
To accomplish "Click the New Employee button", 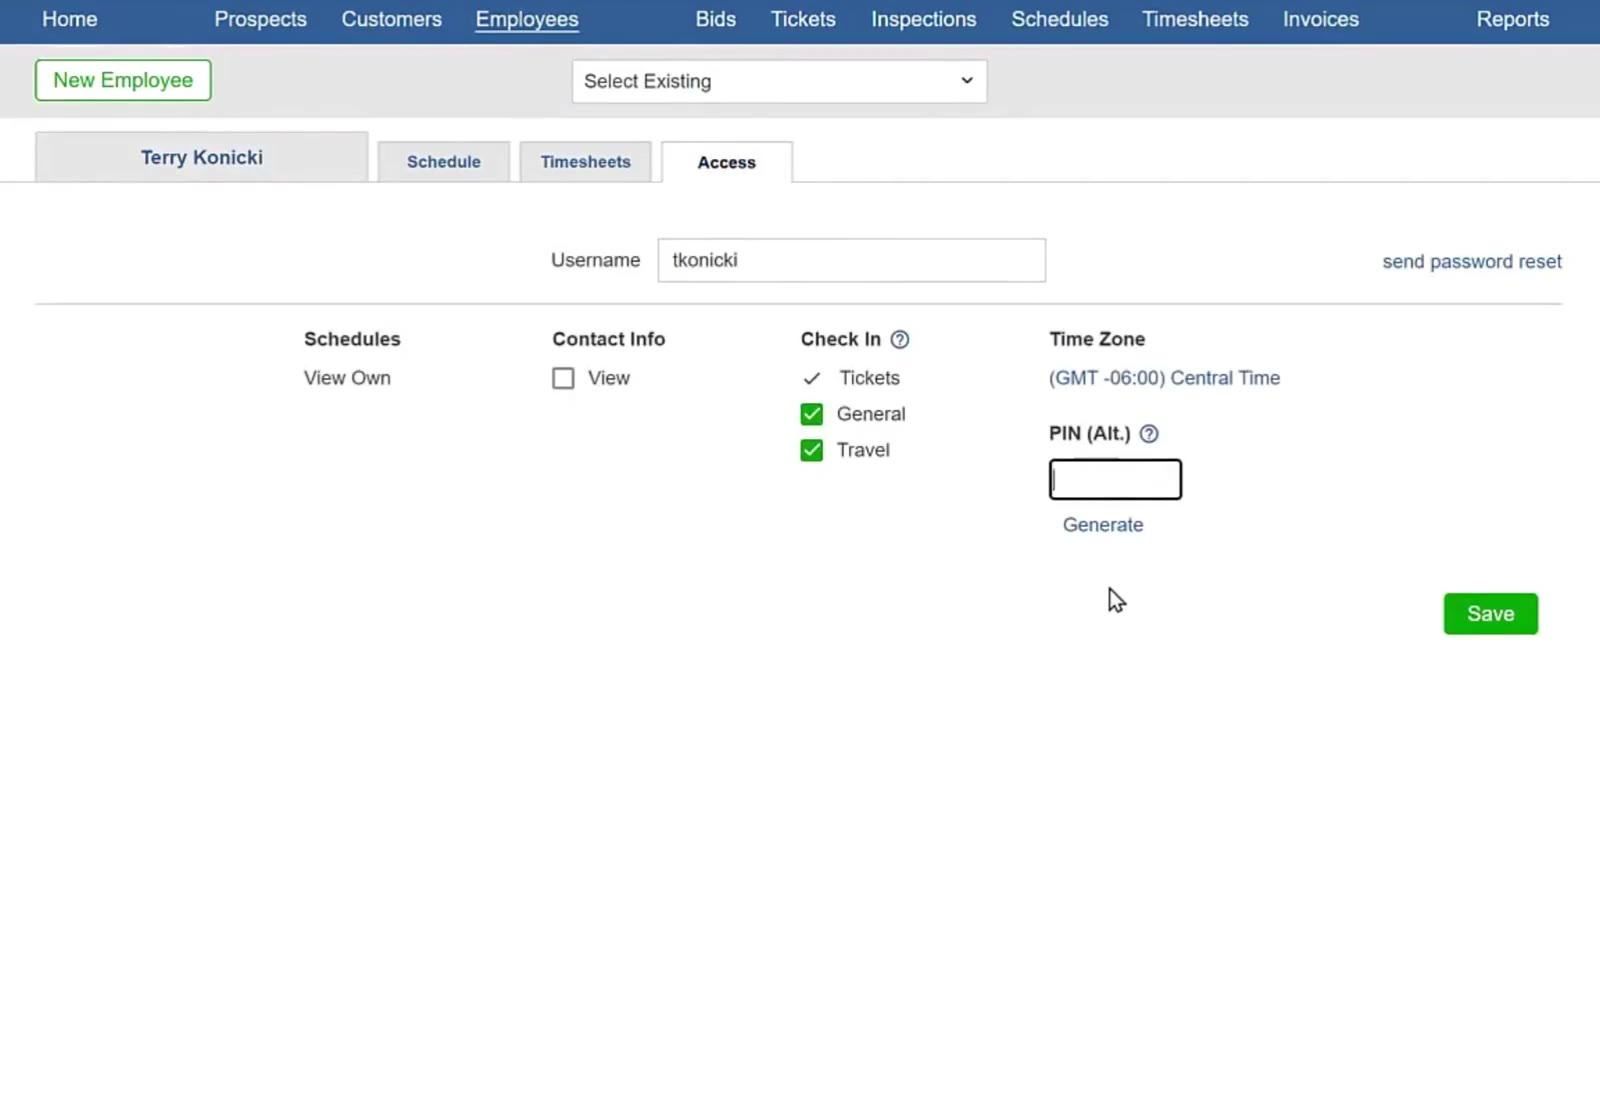I will pos(123,80).
